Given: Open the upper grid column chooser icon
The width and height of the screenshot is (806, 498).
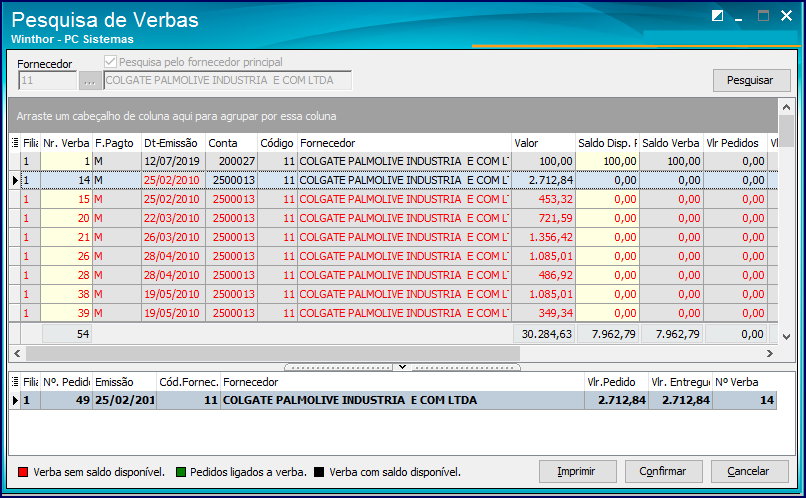Looking at the screenshot, I should coord(15,143).
